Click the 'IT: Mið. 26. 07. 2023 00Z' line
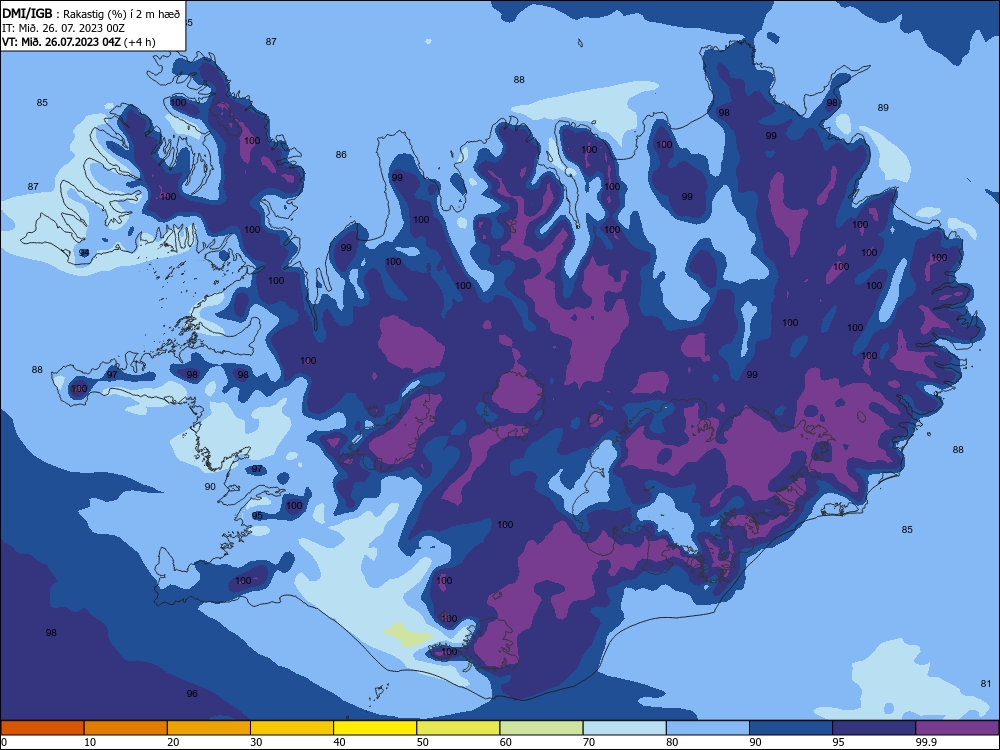 63,28
